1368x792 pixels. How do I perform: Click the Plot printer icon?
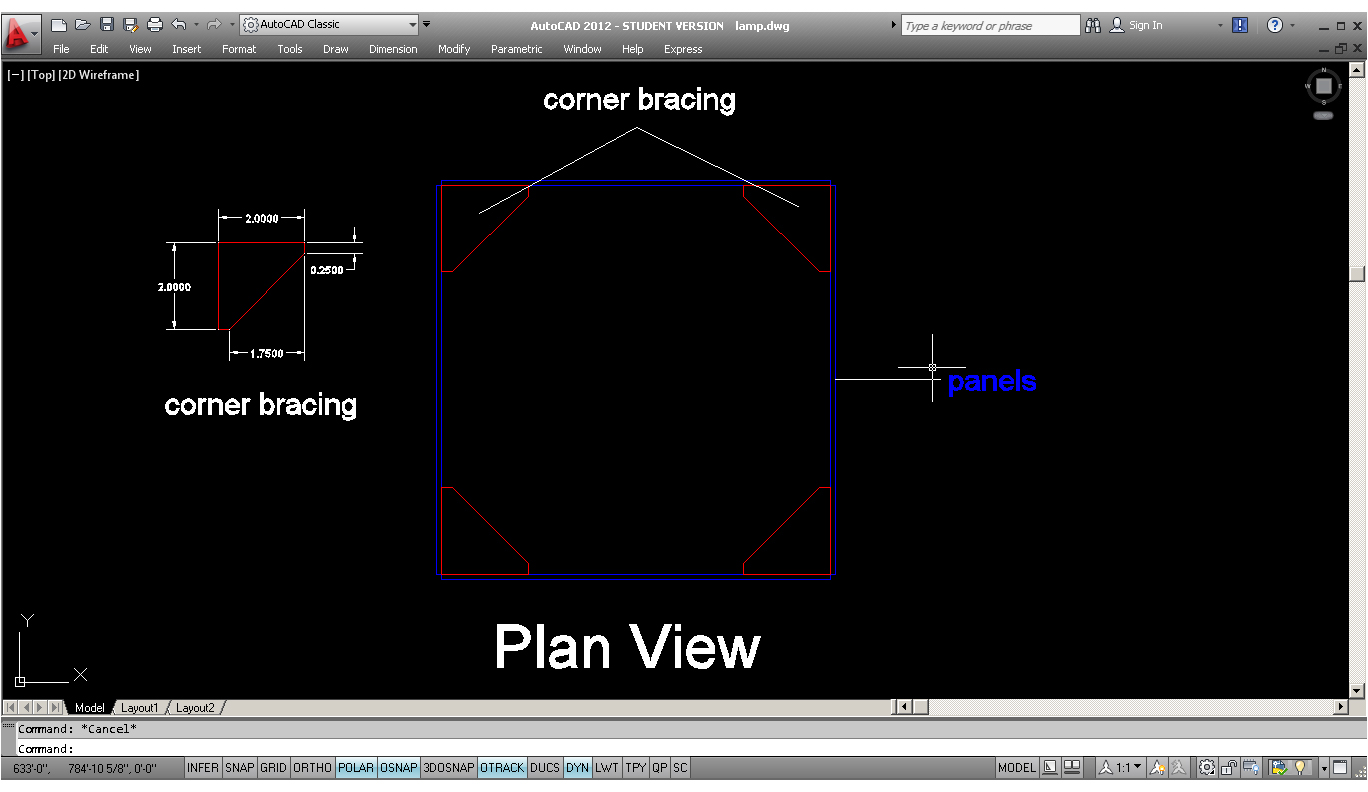(155, 25)
